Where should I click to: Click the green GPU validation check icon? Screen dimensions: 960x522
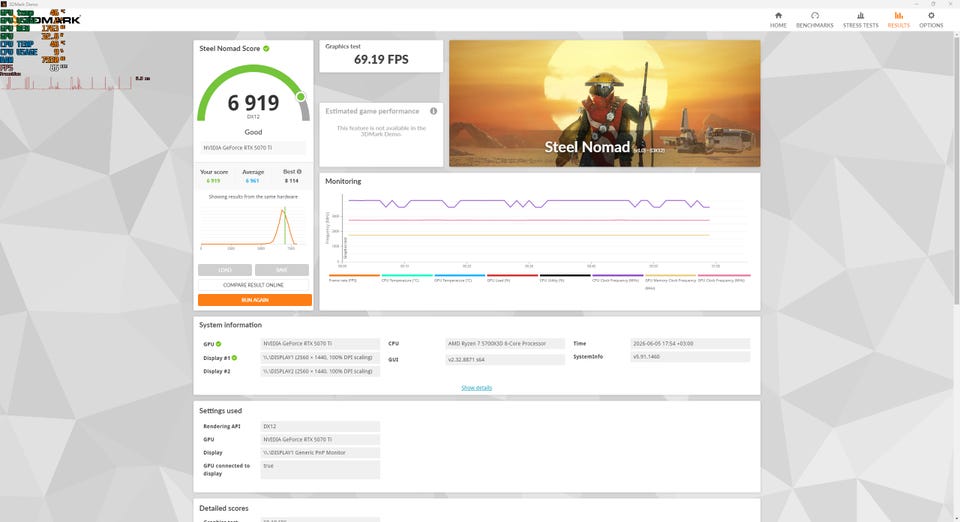pos(219,344)
